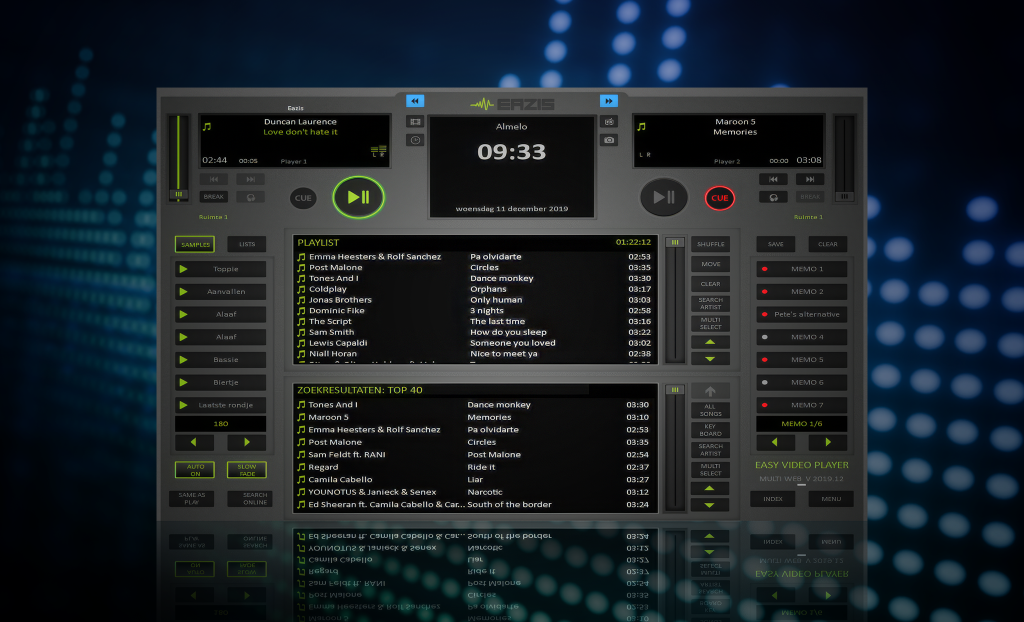Click memo SAVE button
Viewport: 1024px width, 622px height.
pyautogui.click(x=776, y=244)
